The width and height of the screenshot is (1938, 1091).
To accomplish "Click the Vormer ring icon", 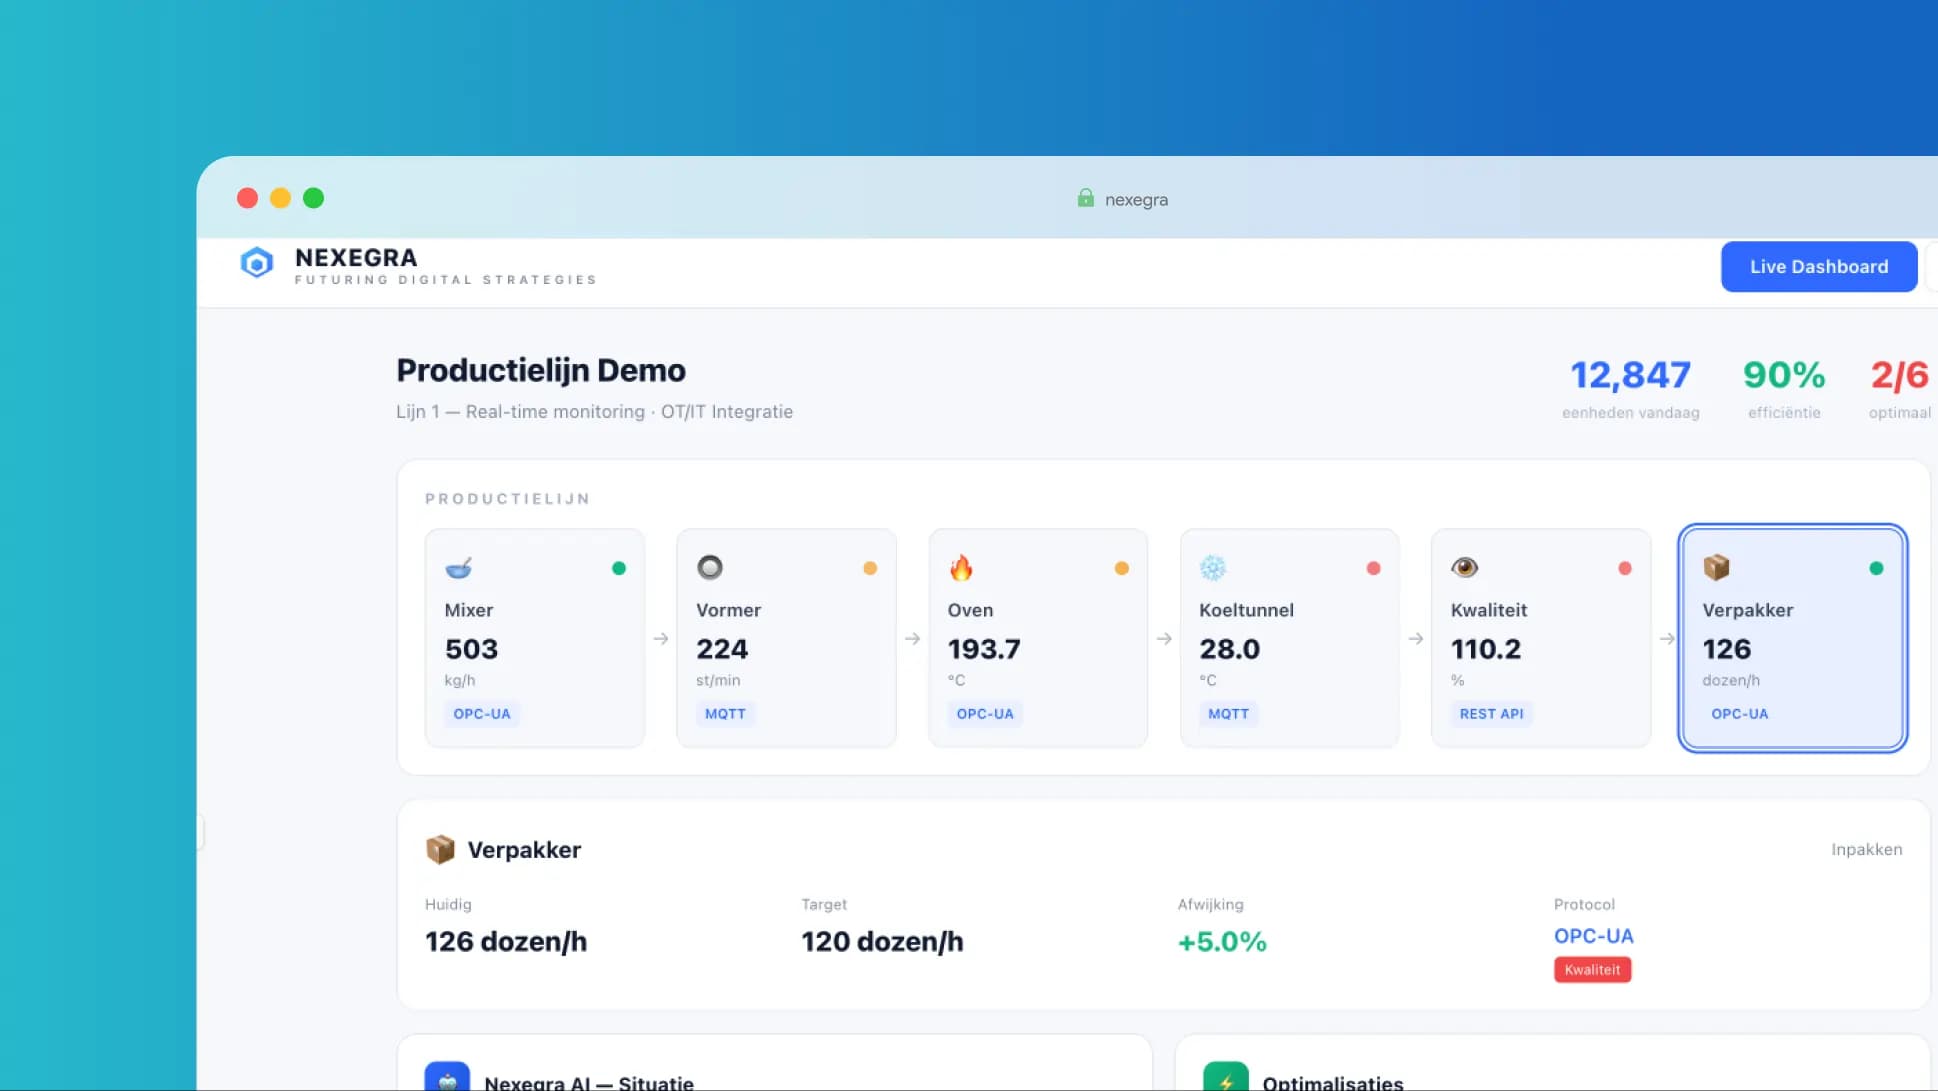I will click(710, 567).
